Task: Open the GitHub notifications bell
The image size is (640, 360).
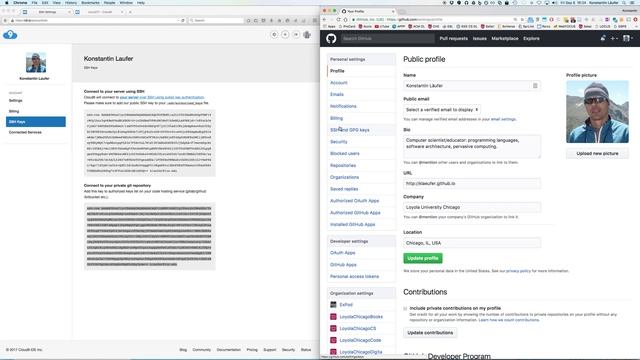Action: click(x=603, y=38)
